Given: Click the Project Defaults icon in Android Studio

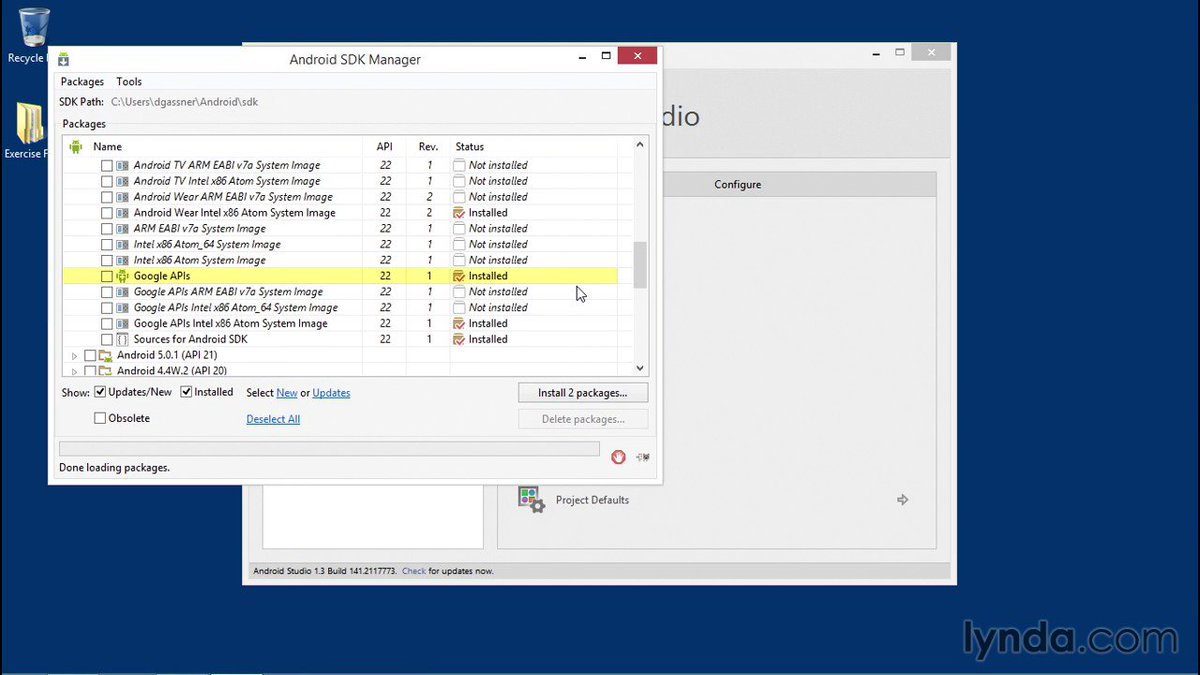Looking at the screenshot, I should [x=531, y=499].
